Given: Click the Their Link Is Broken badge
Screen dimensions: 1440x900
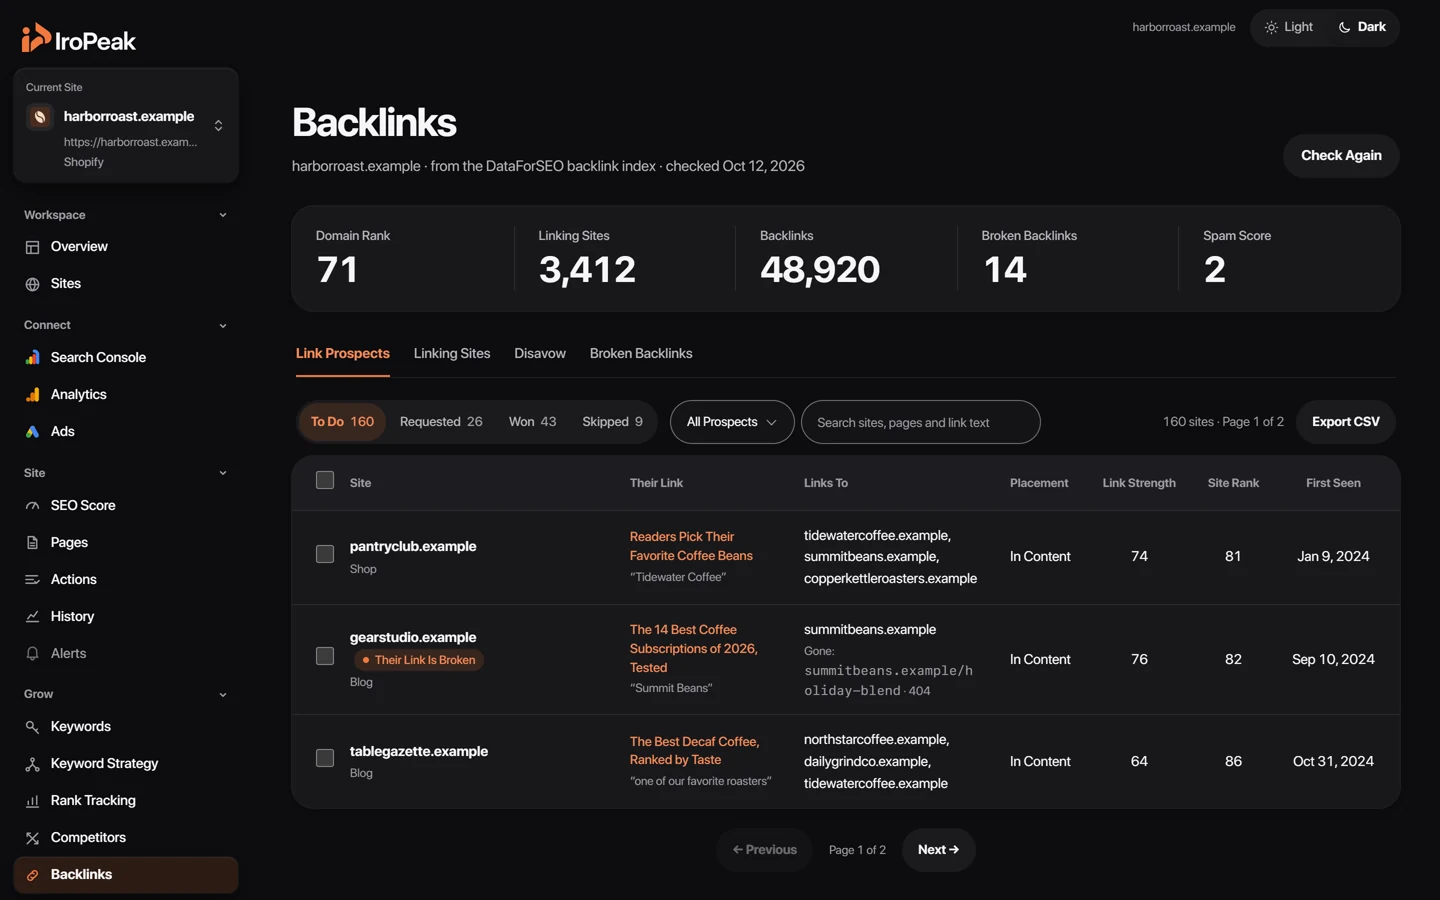Looking at the screenshot, I should (419, 660).
